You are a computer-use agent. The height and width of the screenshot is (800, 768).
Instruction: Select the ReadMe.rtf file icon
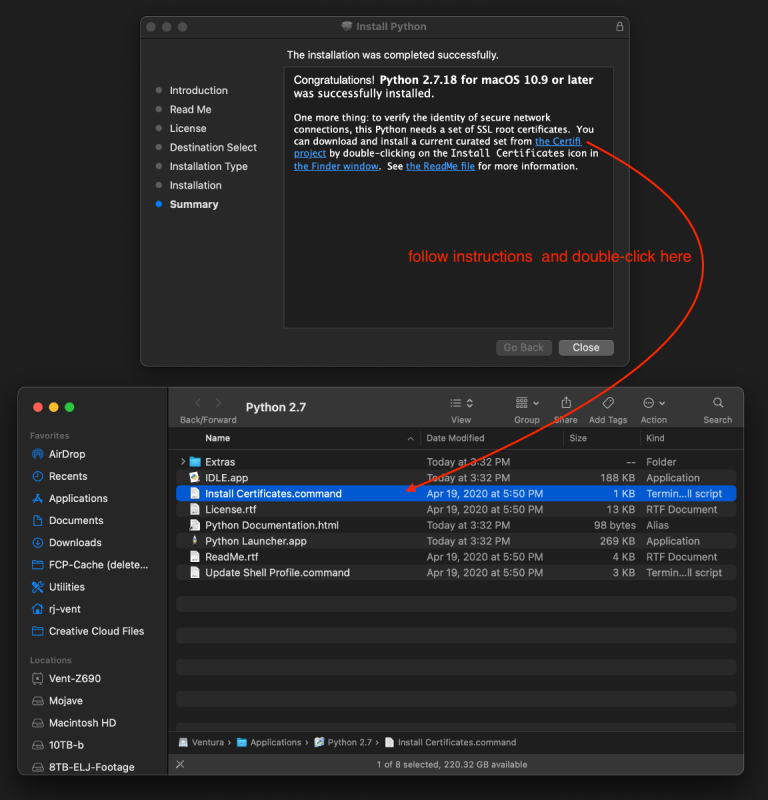point(194,557)
